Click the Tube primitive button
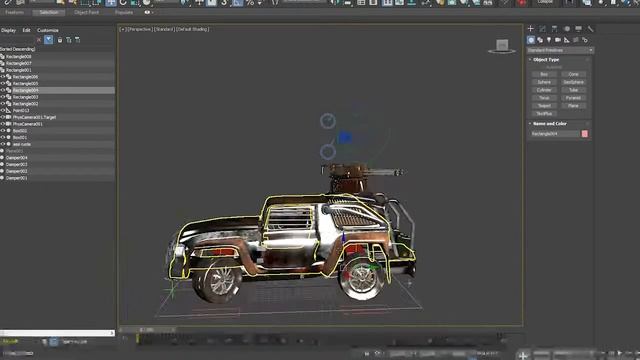 pos(573,90)
